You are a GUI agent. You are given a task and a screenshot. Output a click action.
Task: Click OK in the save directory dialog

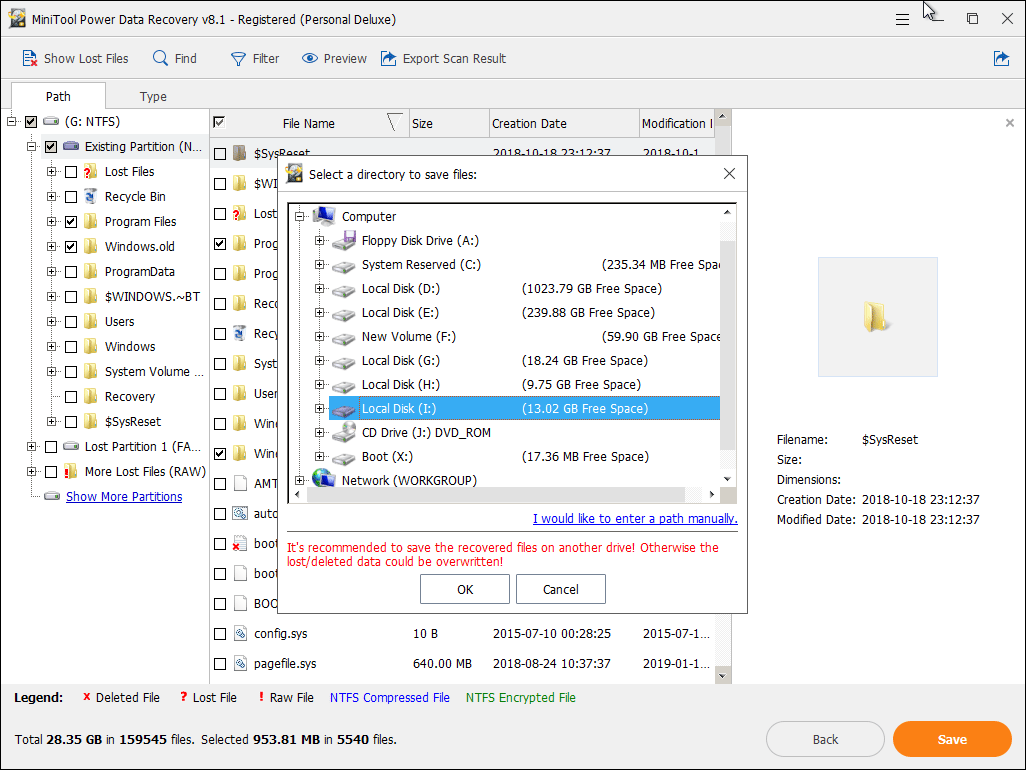465,589
